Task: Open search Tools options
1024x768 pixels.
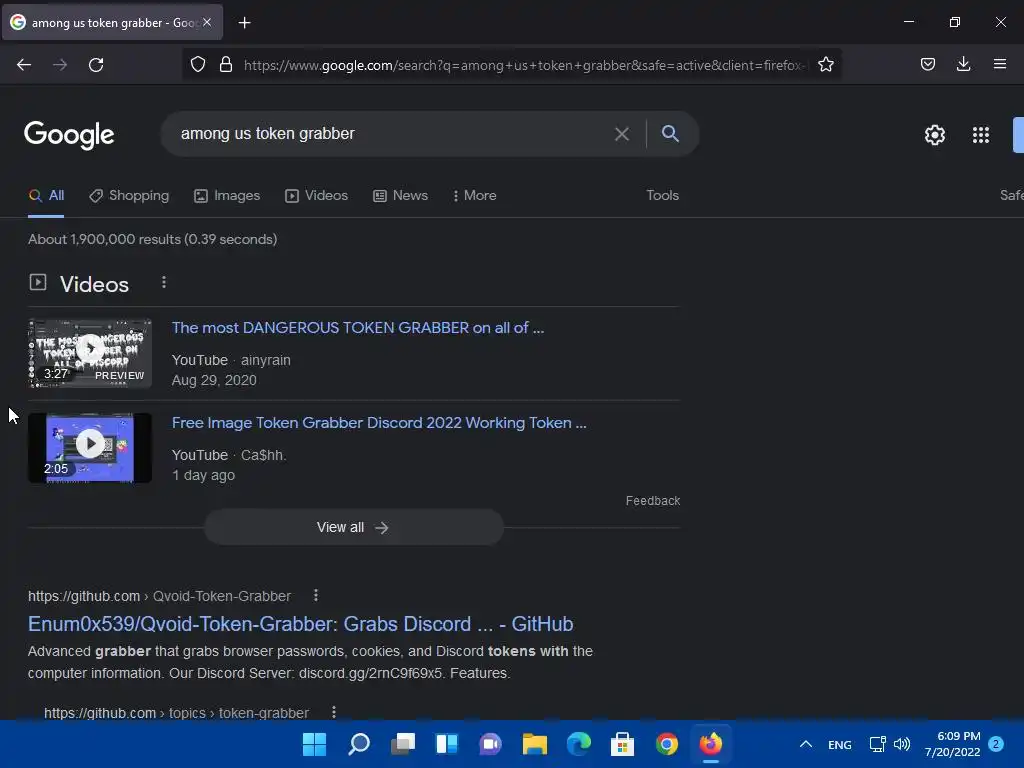Action: 662,195
